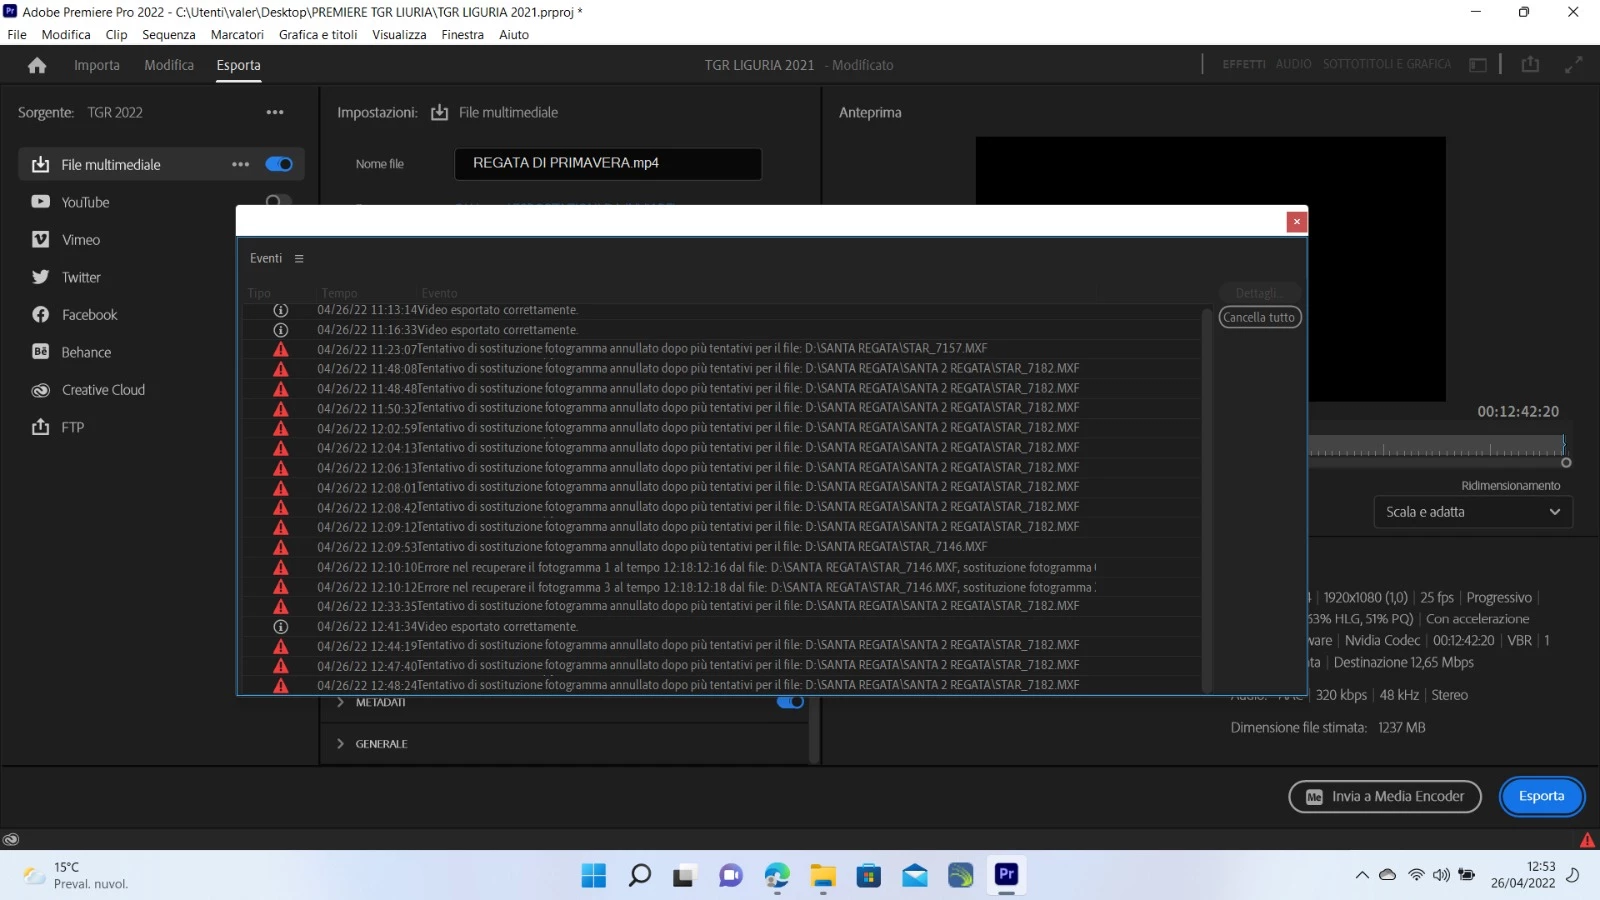Open the Microsoft Edge taskbar icon
The width and height of the screenshot is (1600, 900).
pyautogui.click(x=777, y=875)
